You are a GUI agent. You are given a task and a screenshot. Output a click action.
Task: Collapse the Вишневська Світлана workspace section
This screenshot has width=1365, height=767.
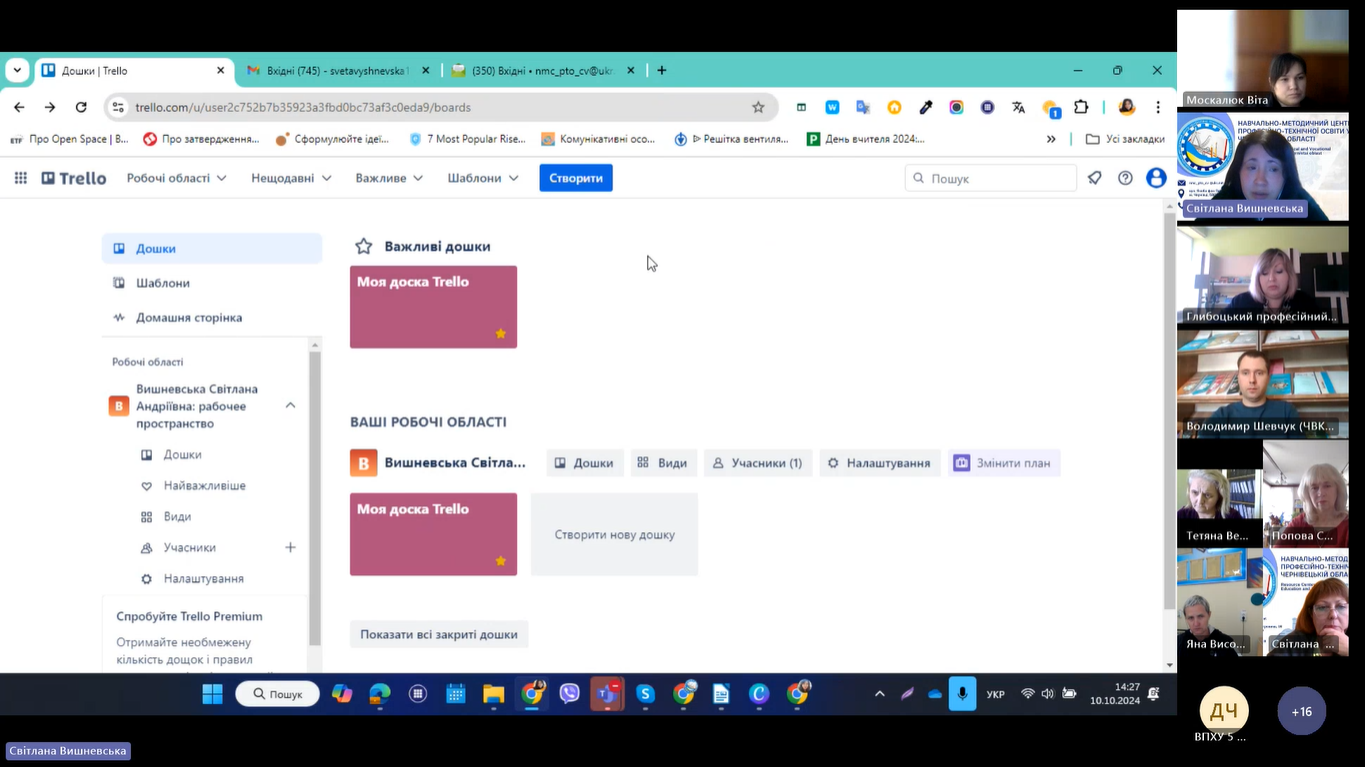coord(290,405)
